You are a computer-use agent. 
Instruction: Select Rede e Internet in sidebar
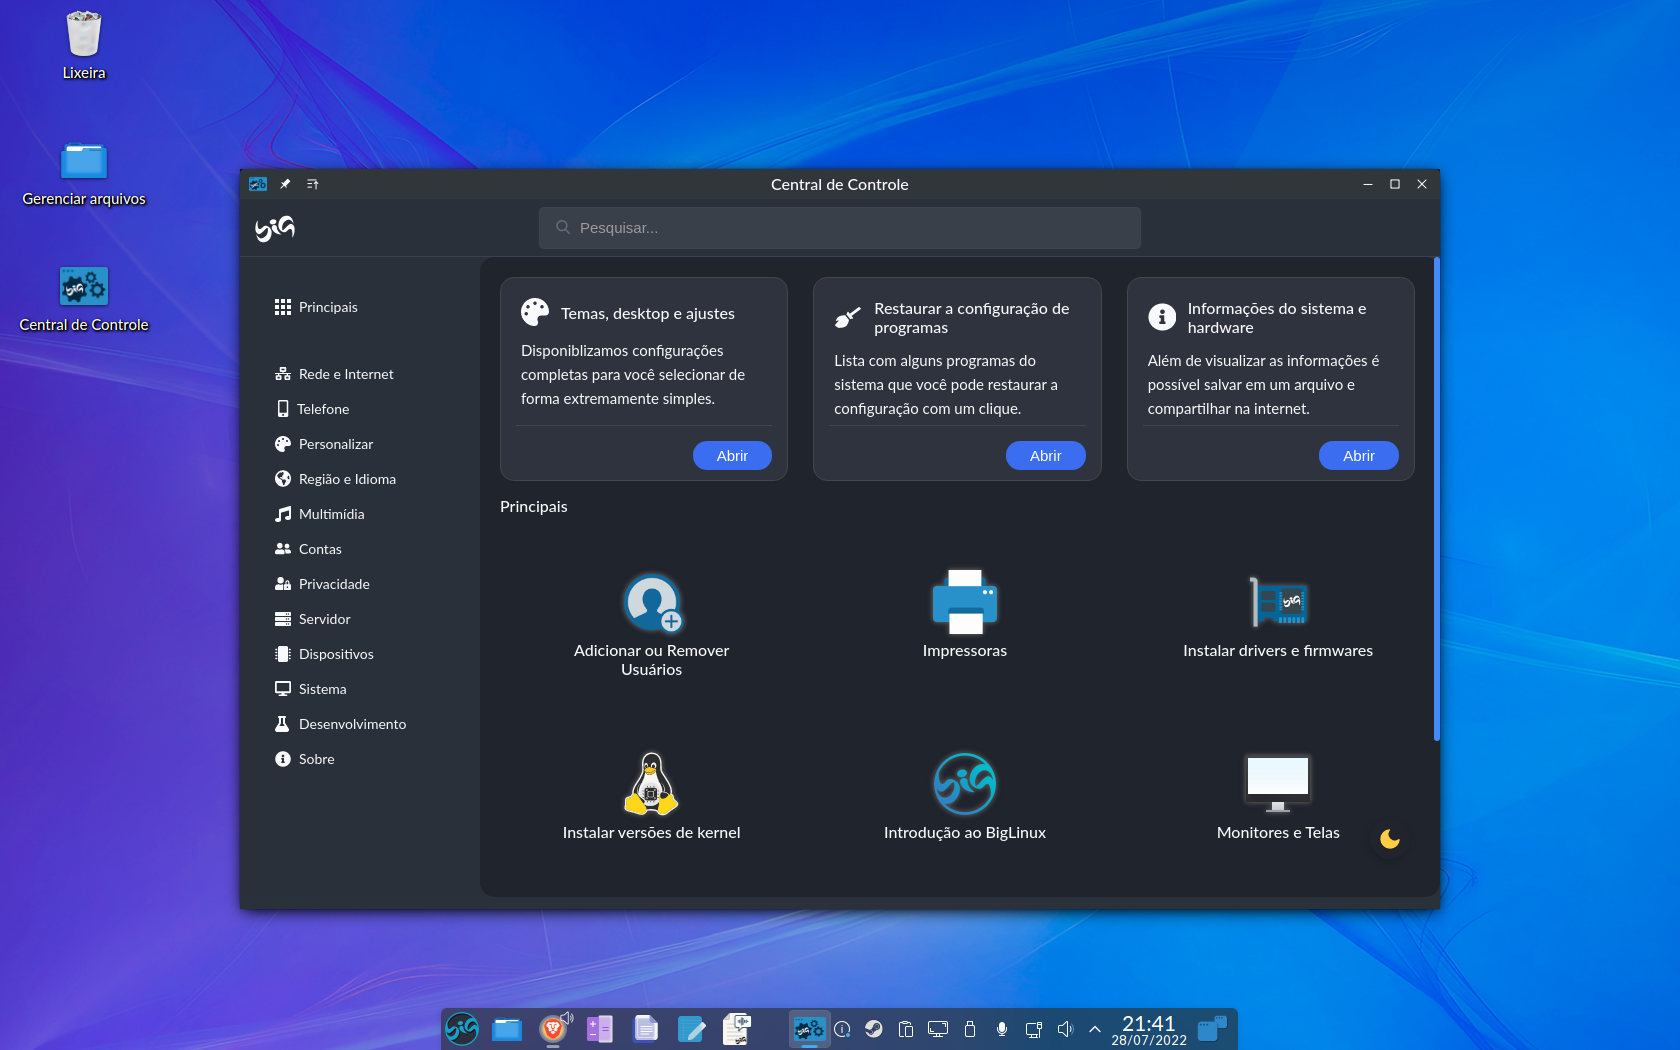pos(334,374)
